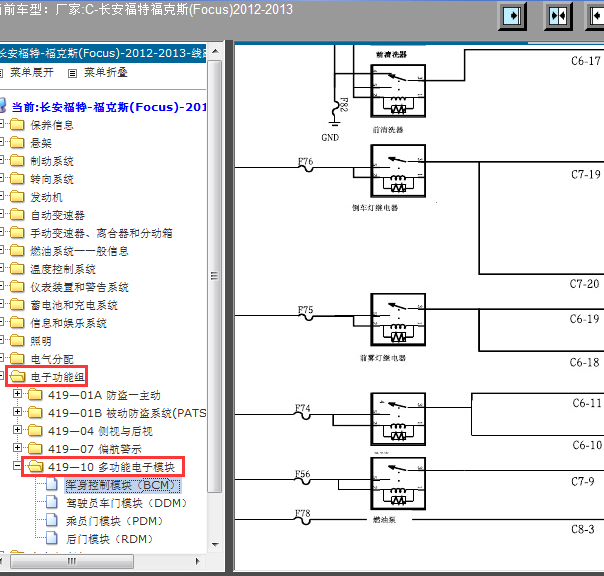
Task: Expand 419—01A 防盗一主动 node
Action: coord(17,393)
